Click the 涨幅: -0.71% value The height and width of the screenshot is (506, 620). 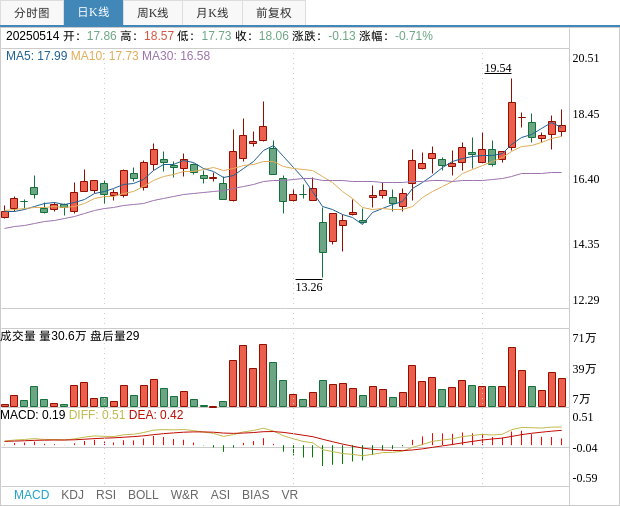point(396,36)
